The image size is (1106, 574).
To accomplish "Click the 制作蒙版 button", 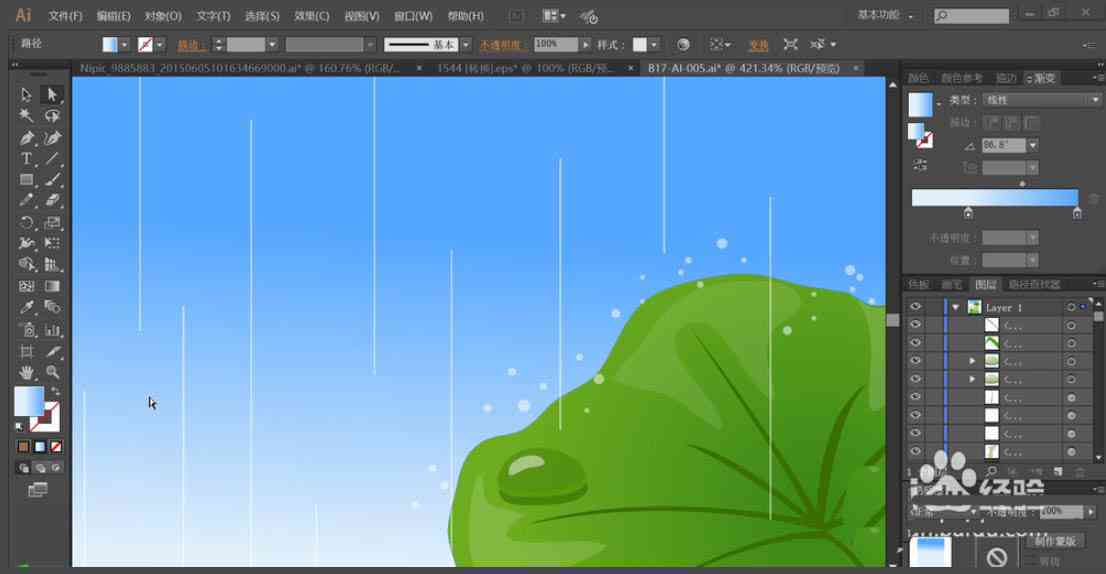I will (x=1055, y=541).
